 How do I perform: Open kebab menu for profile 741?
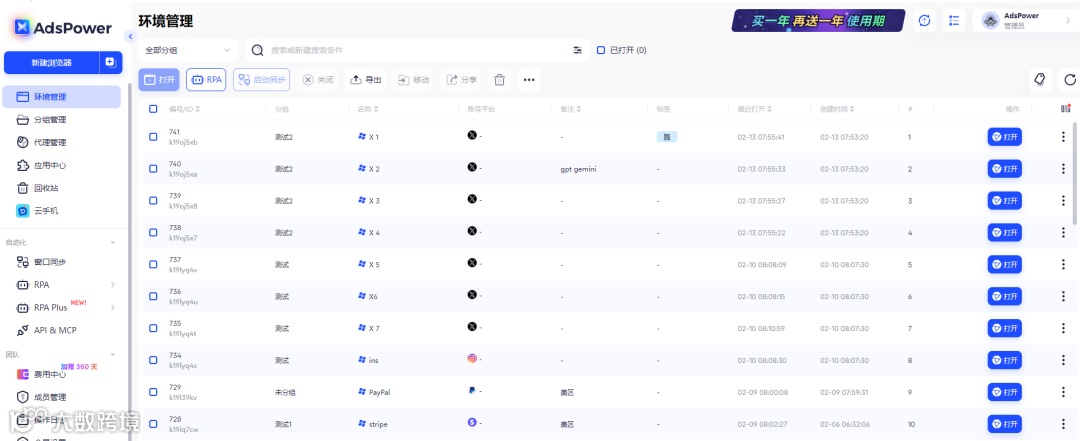[x=1063, y=137]
